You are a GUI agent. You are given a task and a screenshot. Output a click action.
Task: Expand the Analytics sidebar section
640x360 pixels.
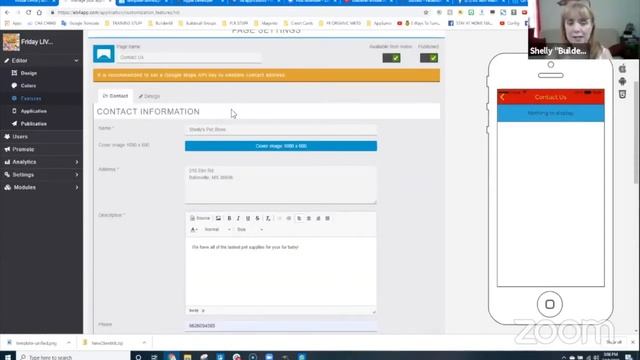tap(76, 162)
